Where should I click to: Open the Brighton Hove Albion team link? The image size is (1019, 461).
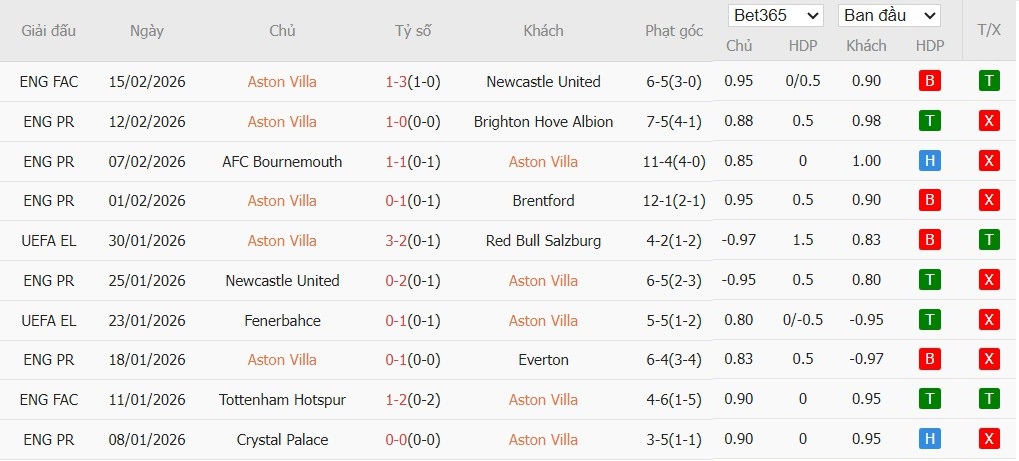[x=543, y=122]
